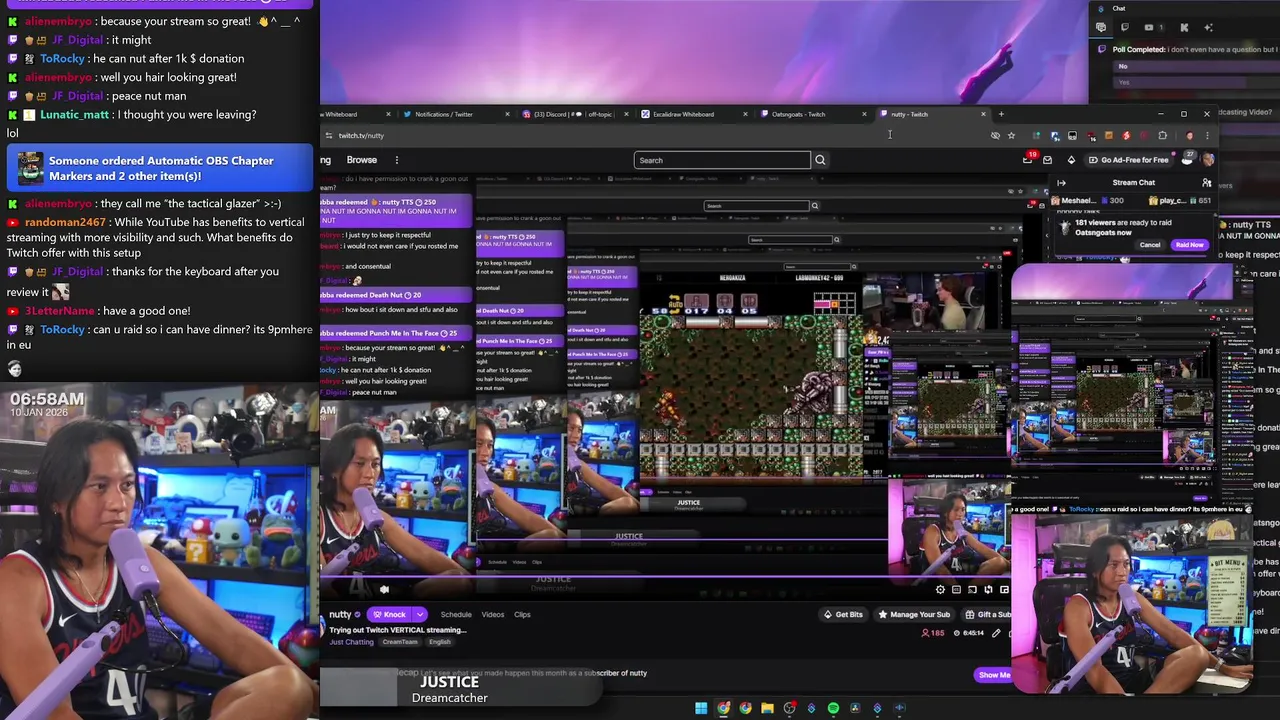This screenshot has width=1280, height=720.
Task: Click the purple Knock button
Action: tap(389, 614)
